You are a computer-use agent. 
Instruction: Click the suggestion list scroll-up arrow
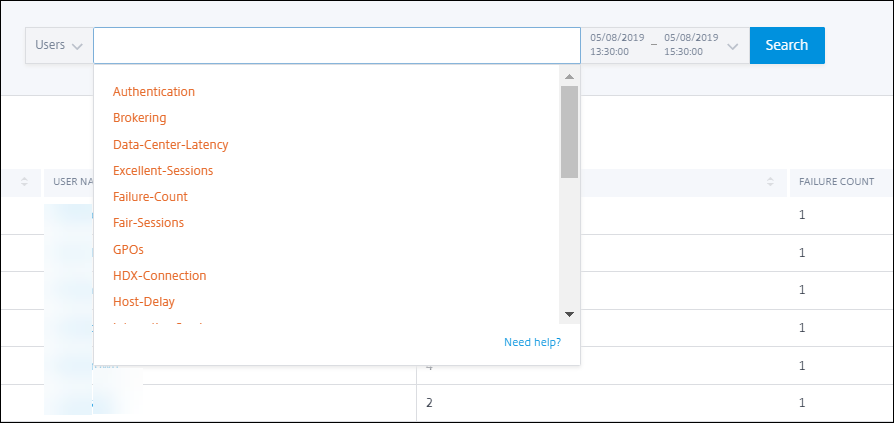569,76
